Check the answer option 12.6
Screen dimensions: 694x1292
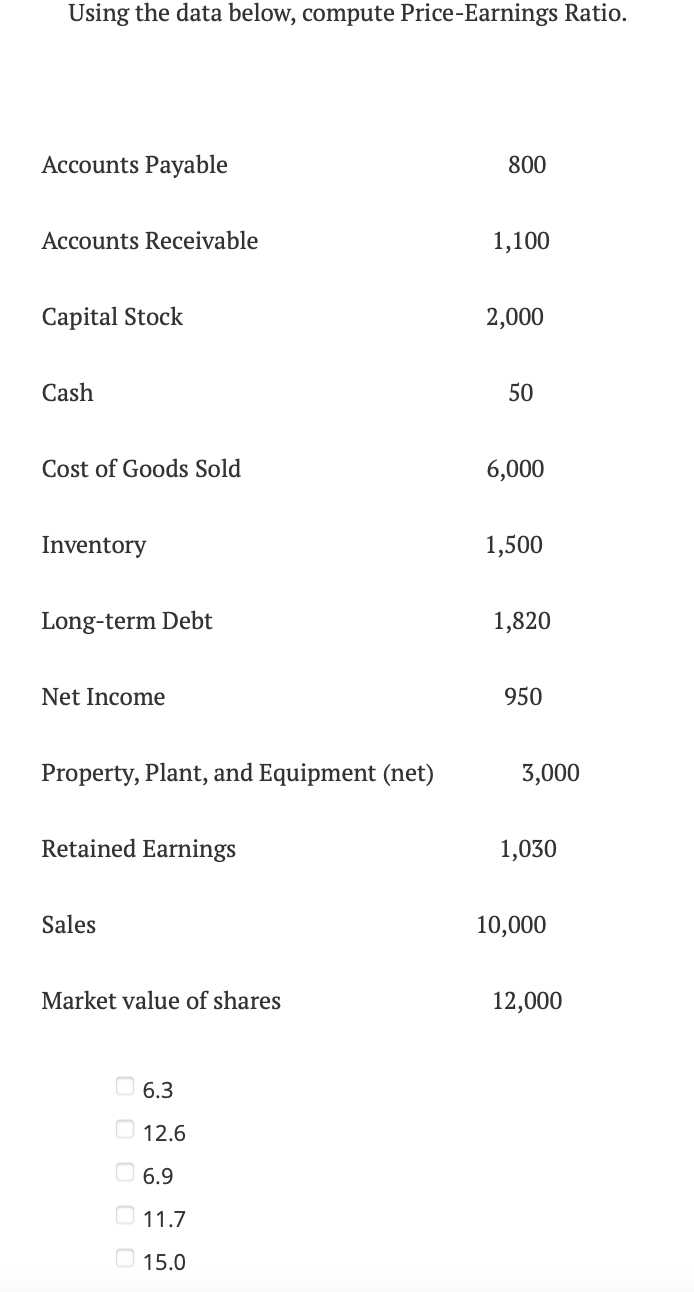point(124,1128)
